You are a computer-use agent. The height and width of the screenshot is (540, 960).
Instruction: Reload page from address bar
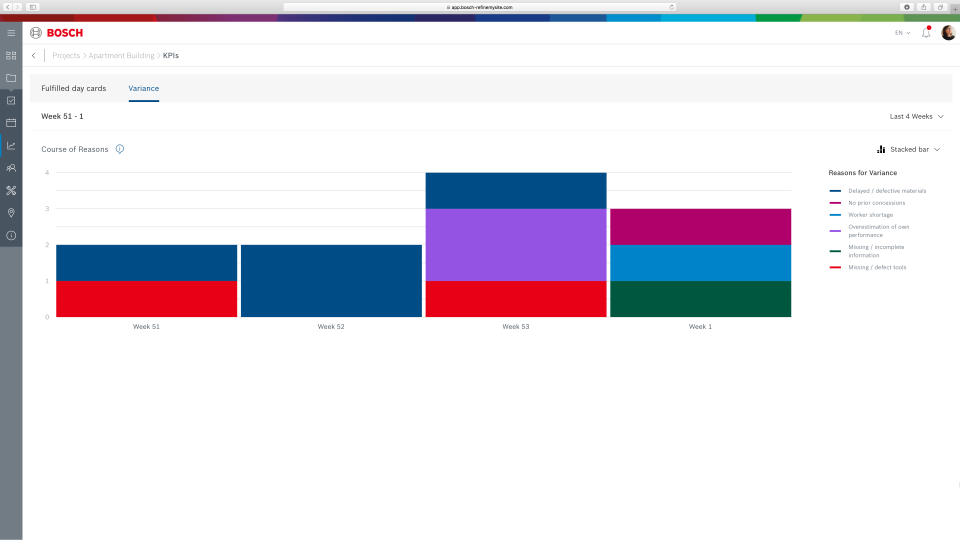coord(672,7)
